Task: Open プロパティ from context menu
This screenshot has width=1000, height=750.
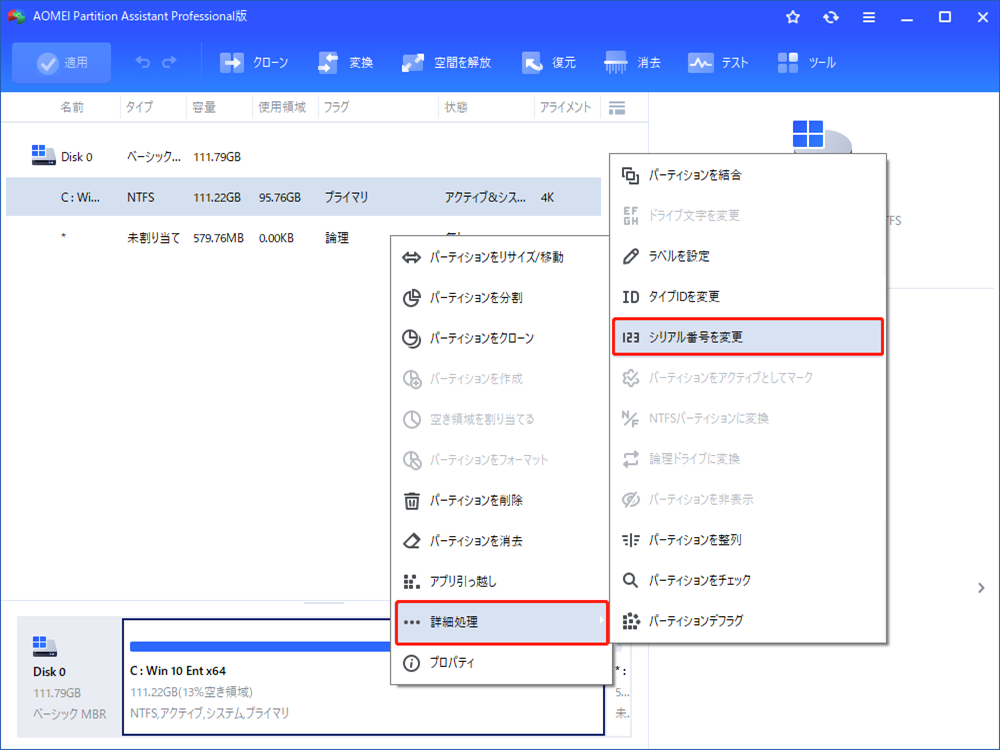Action: click(501, 663)
